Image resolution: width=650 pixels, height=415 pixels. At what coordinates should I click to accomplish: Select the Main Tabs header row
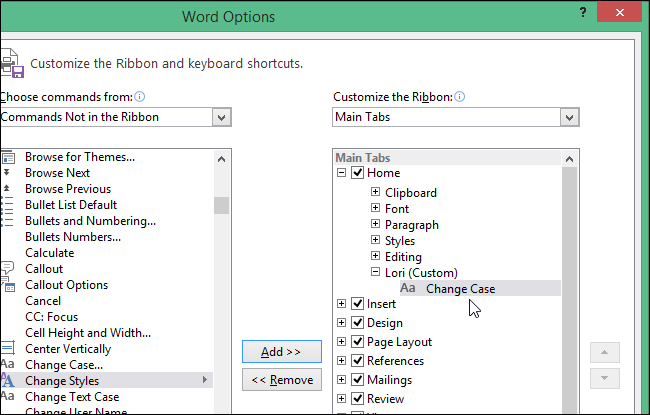[x=447, y=158]
